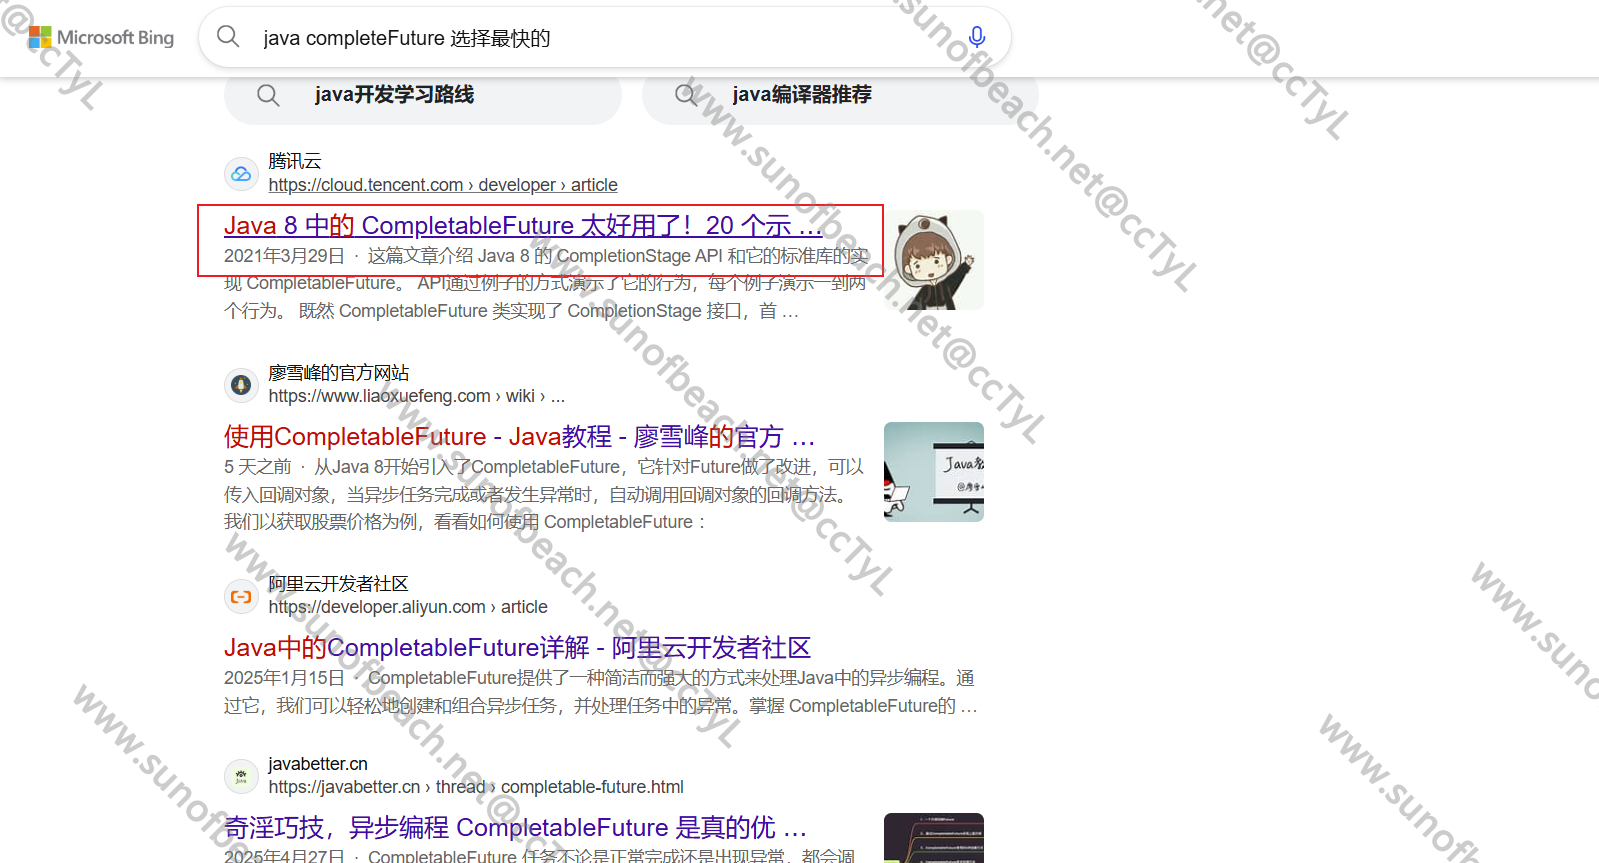Select the java开发学习路线 related search
This screenshot has width=1599, height=863.
[x=423, y=95]
